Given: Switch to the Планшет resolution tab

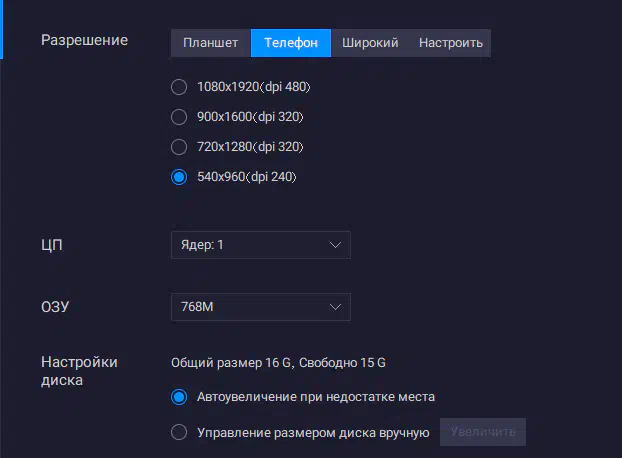Looking at the screenshot, I should (x=211, y=43).
